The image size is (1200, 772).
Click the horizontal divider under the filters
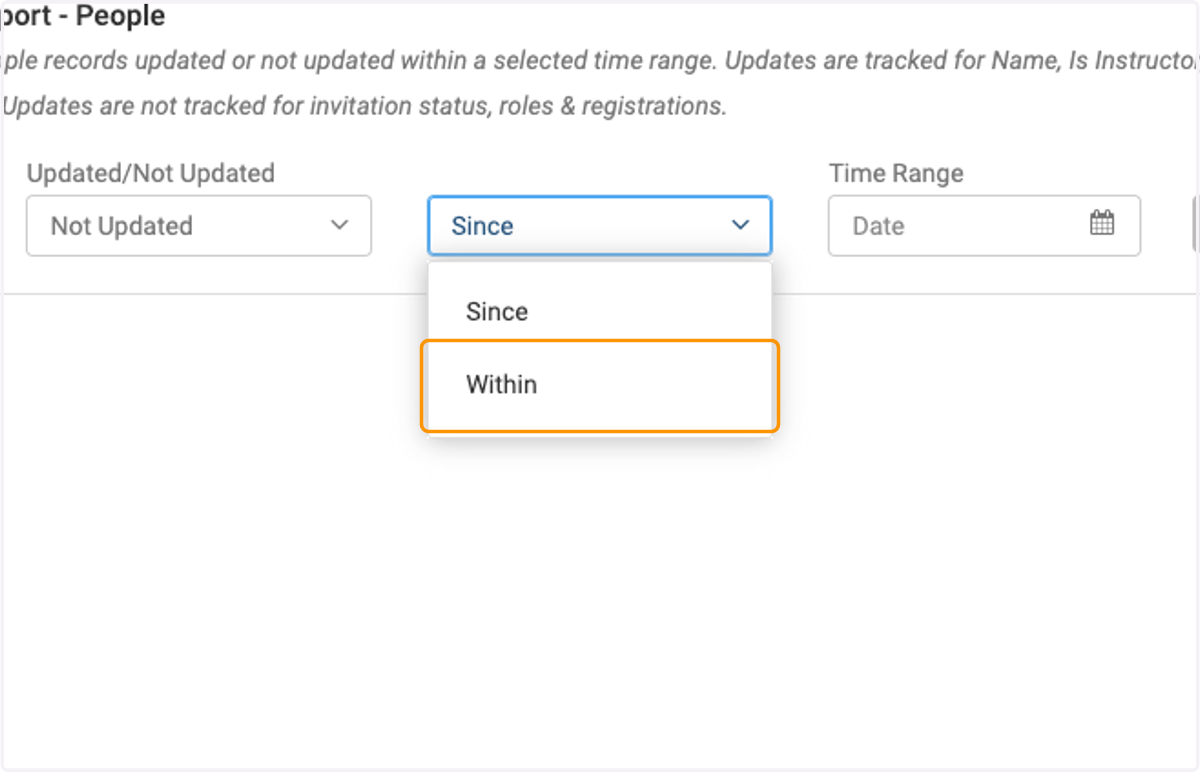(600, 294)
